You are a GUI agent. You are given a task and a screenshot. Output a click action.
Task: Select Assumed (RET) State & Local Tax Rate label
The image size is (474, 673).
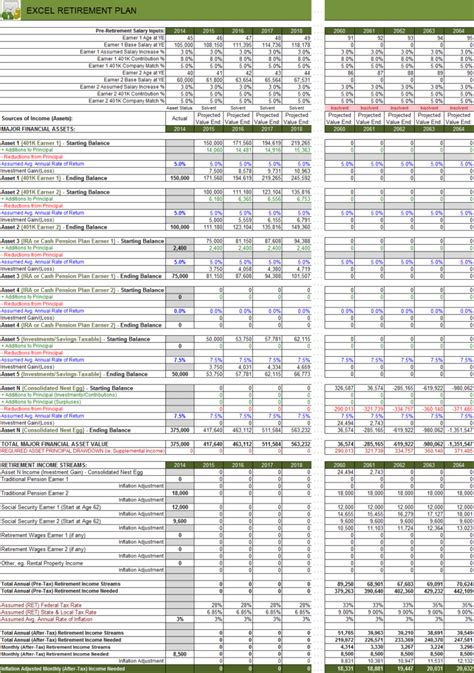coord(48,612)
